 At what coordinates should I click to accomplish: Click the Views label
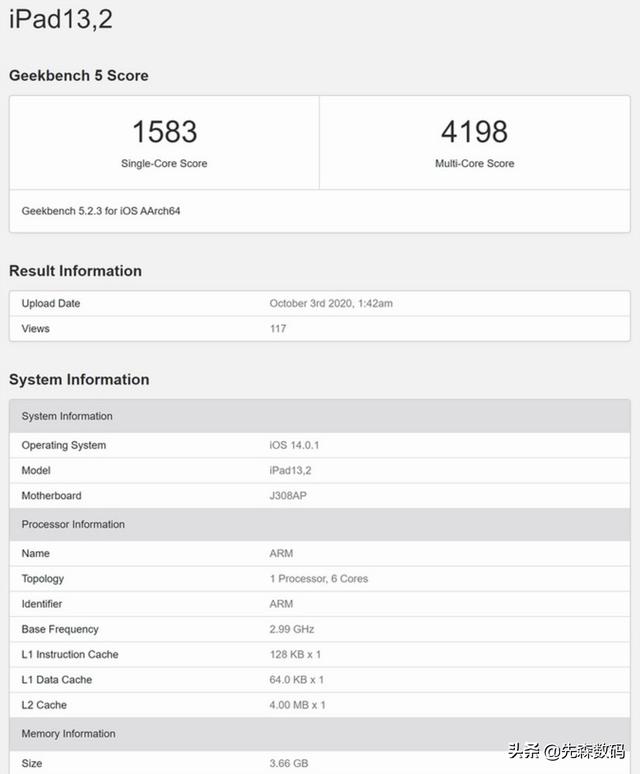point(36,329)
